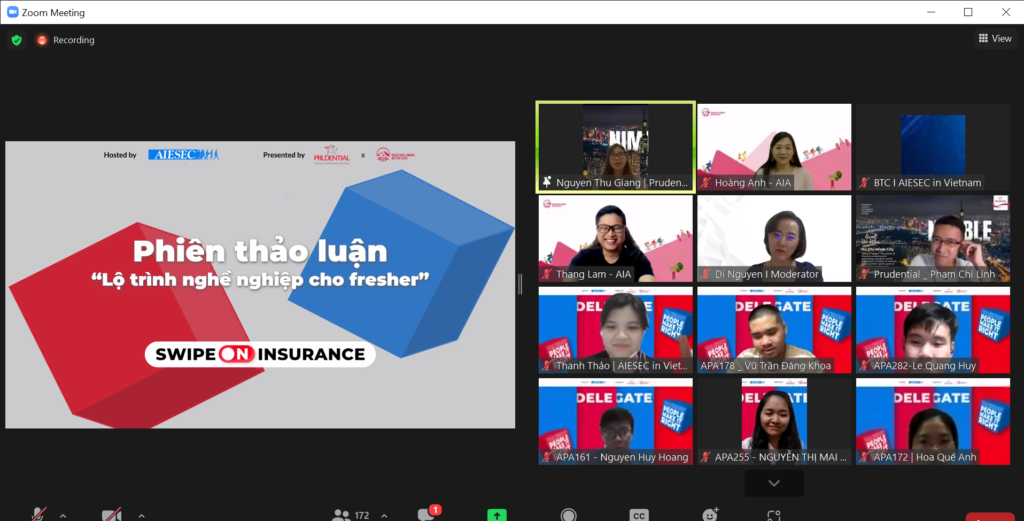Expand audio options arrow beside the microphone
1024x521 pixels.
point(63,515)
